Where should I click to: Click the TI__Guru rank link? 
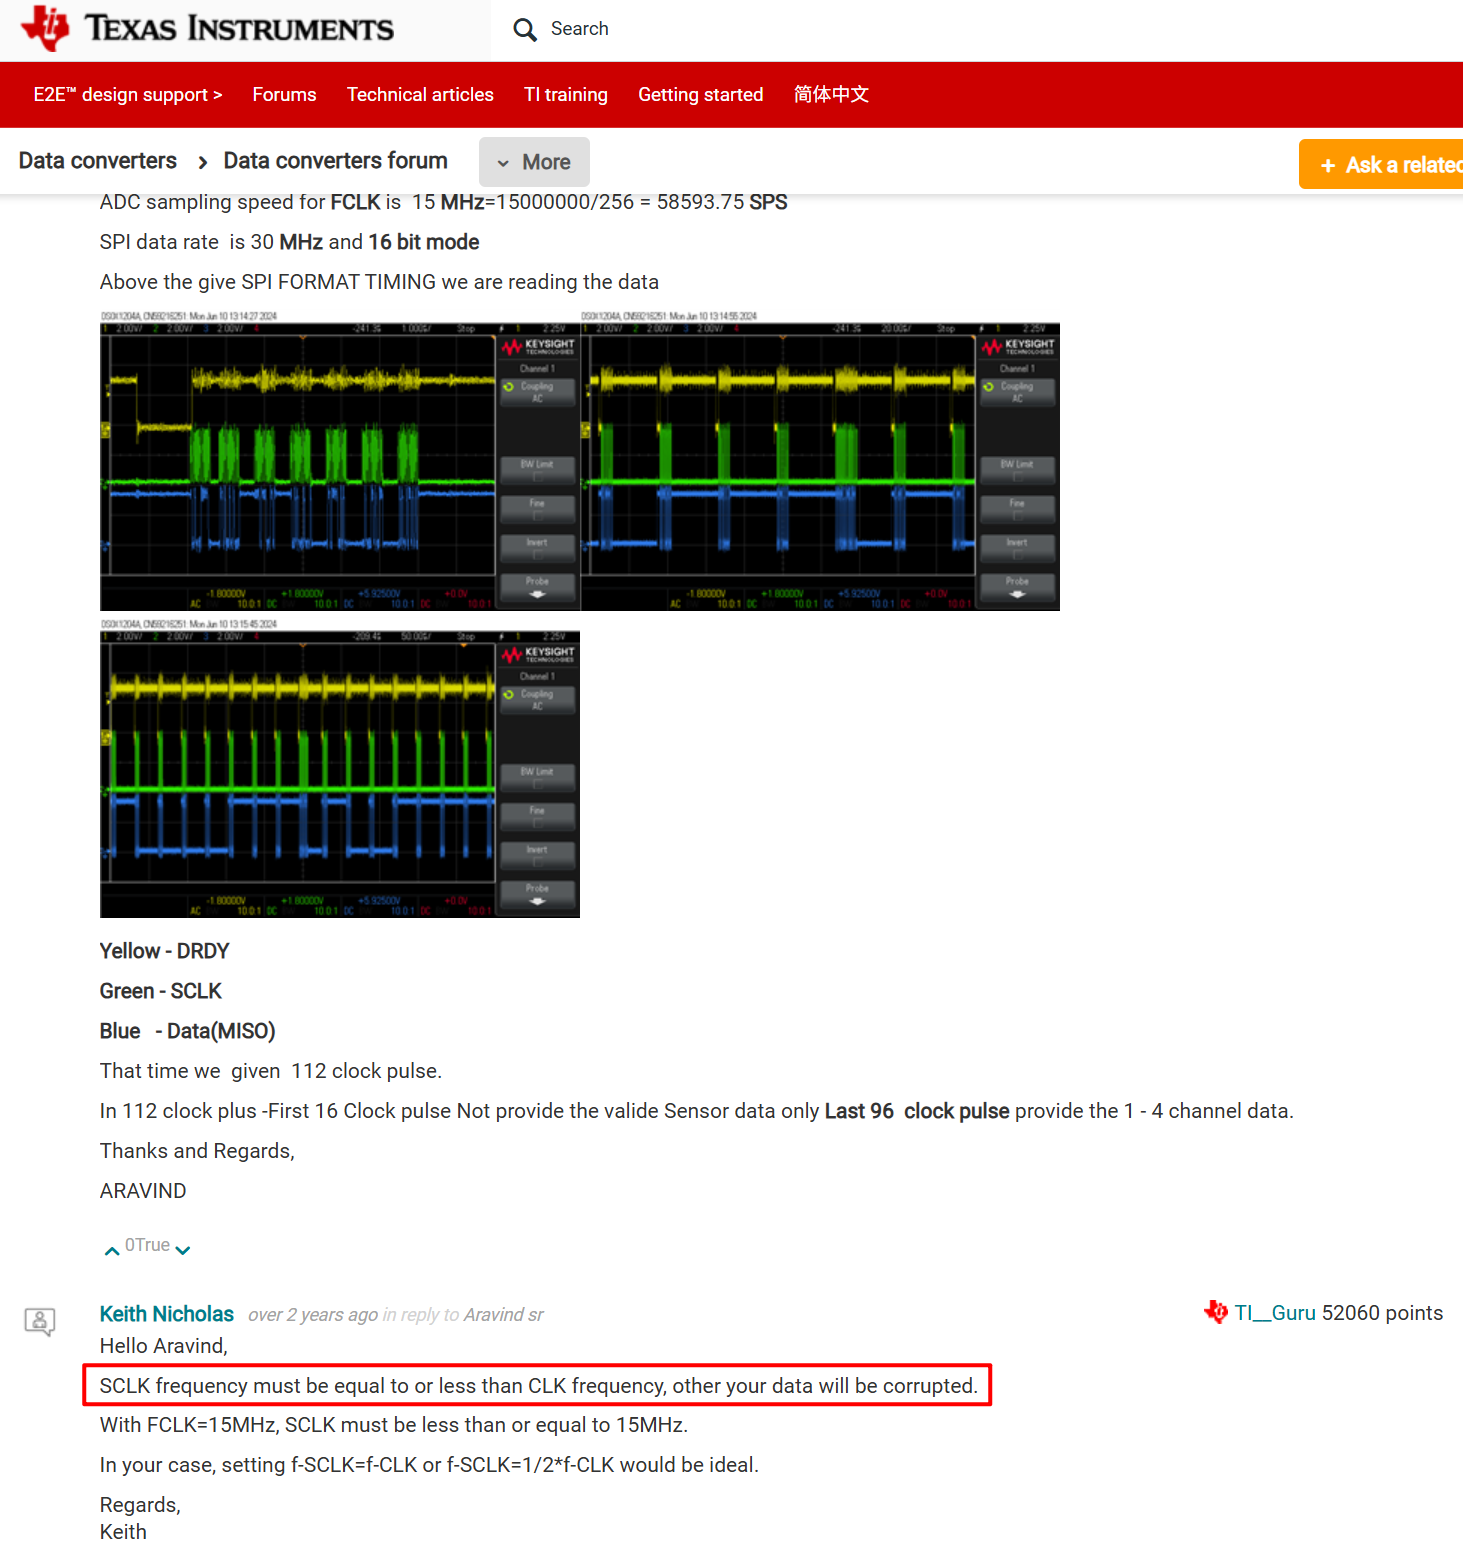click(x=1275, y=1313)
